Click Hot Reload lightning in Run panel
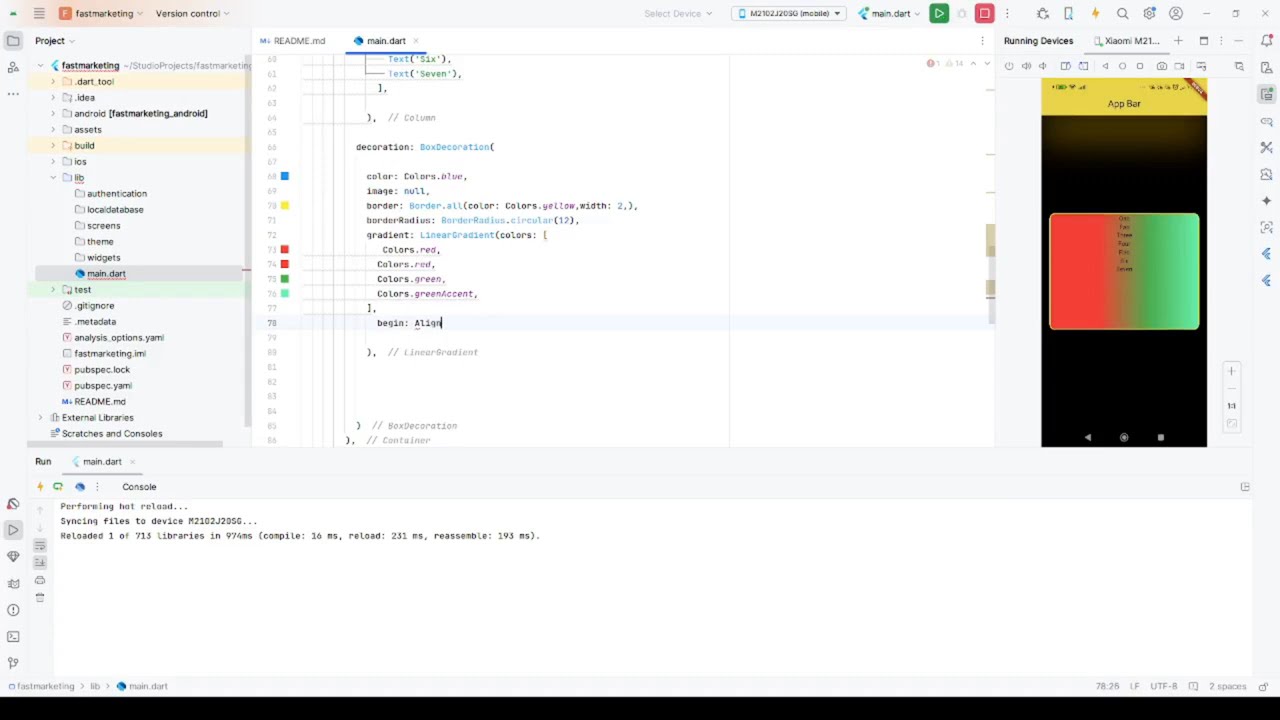The image size is (1280, 720). click(40, 487)
